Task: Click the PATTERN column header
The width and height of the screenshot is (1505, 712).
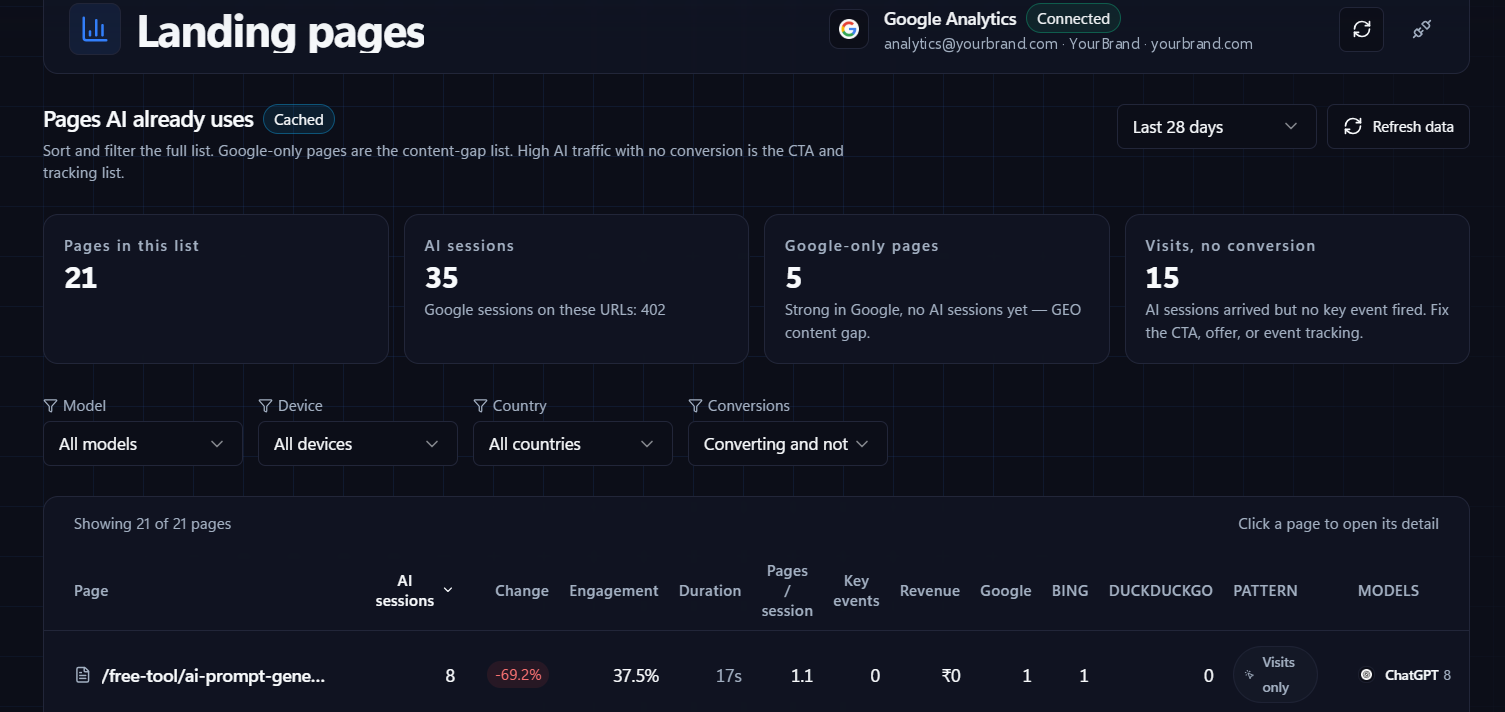Action: point(1266,591)
